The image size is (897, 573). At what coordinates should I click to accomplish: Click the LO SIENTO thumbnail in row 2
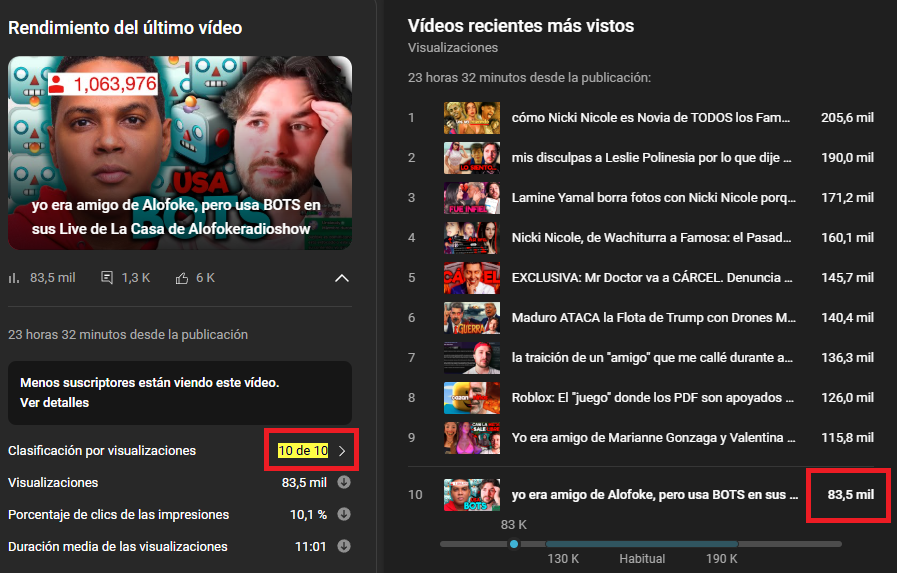tap(472, 158)
